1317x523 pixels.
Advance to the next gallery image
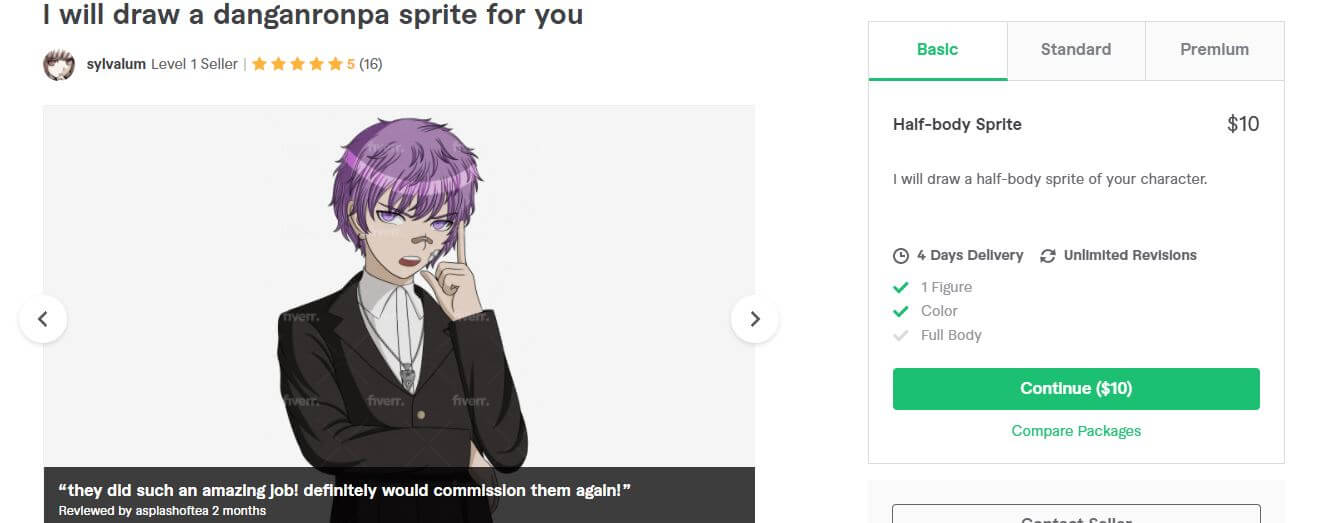(x=755, y=319)
